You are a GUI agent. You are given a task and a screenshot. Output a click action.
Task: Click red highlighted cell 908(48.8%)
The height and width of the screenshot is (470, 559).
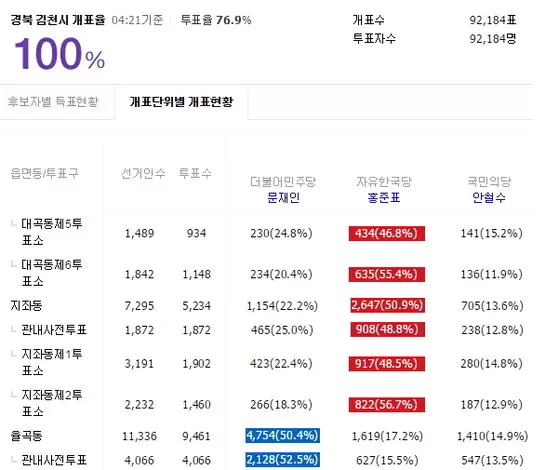[388, 329]
